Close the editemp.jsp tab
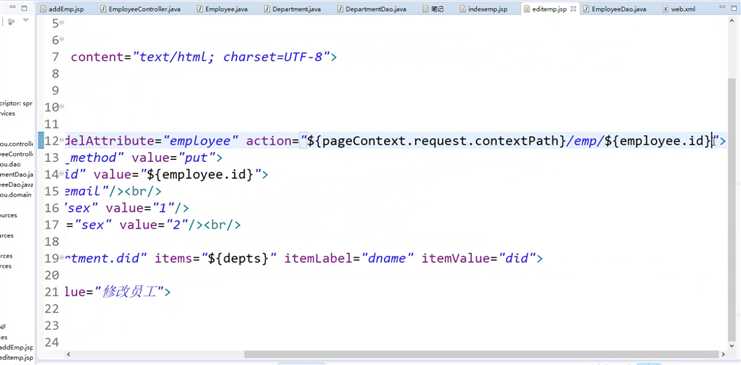Image resolution: width=741 pixels, height=365 pixels. (573, 9)
